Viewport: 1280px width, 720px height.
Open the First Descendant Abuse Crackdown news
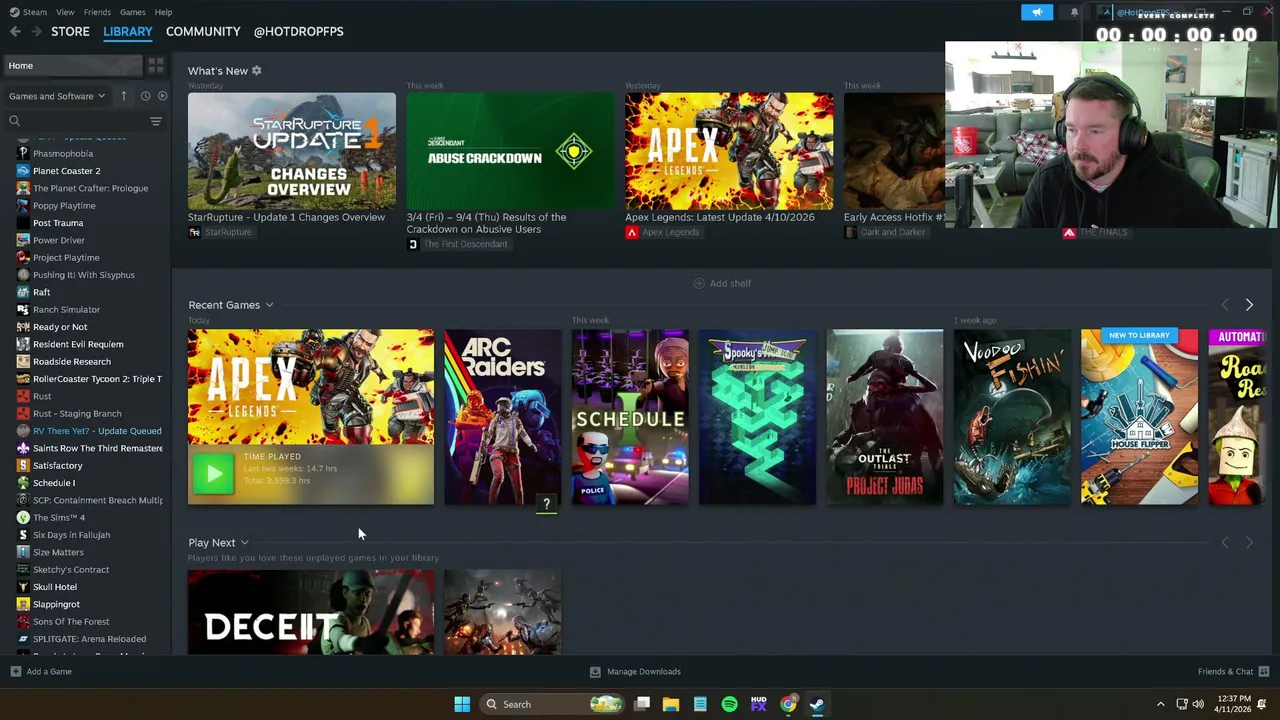510,151
